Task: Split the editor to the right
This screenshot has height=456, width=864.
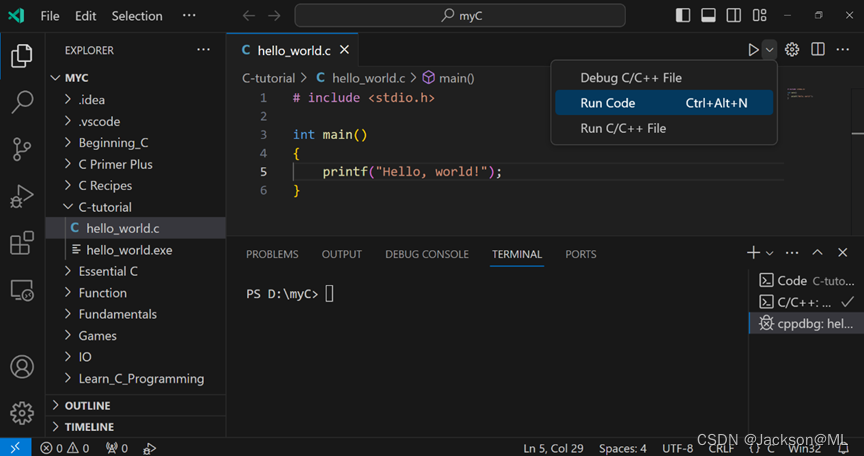Action: point(818,50)
